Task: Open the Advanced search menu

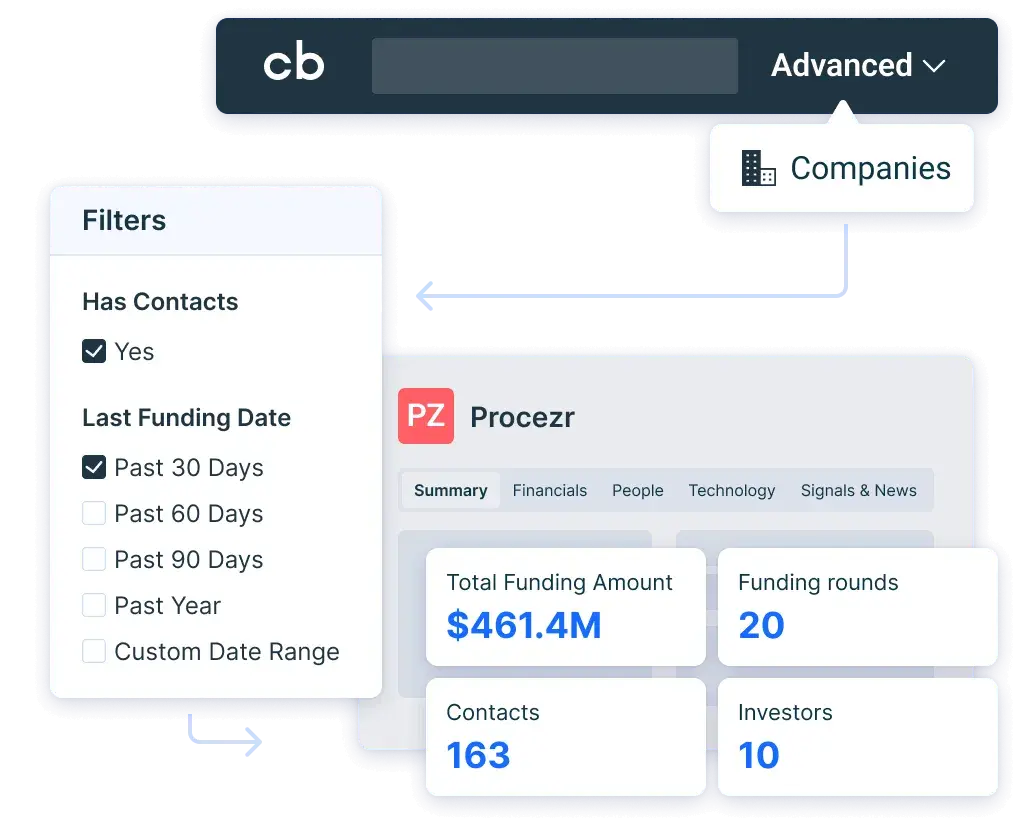Action: (x=842, y=66)
